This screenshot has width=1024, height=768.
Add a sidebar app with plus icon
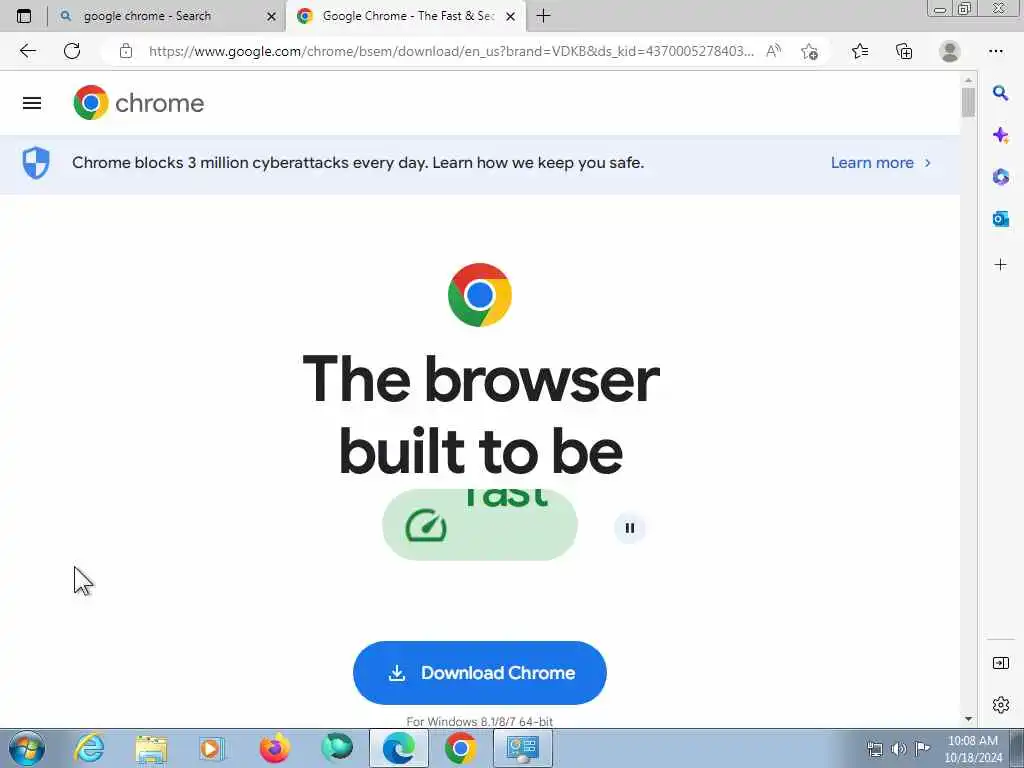(1000, 264)
